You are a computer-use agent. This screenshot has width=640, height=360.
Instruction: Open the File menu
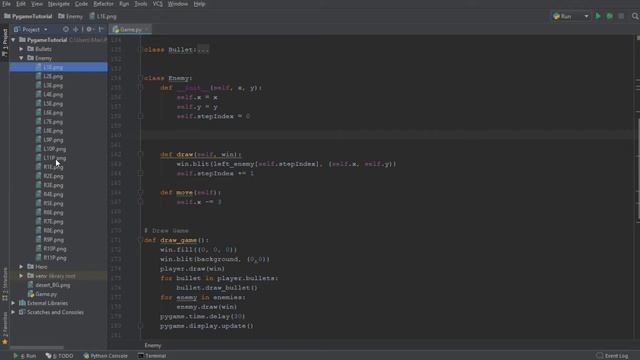[6, 4]
